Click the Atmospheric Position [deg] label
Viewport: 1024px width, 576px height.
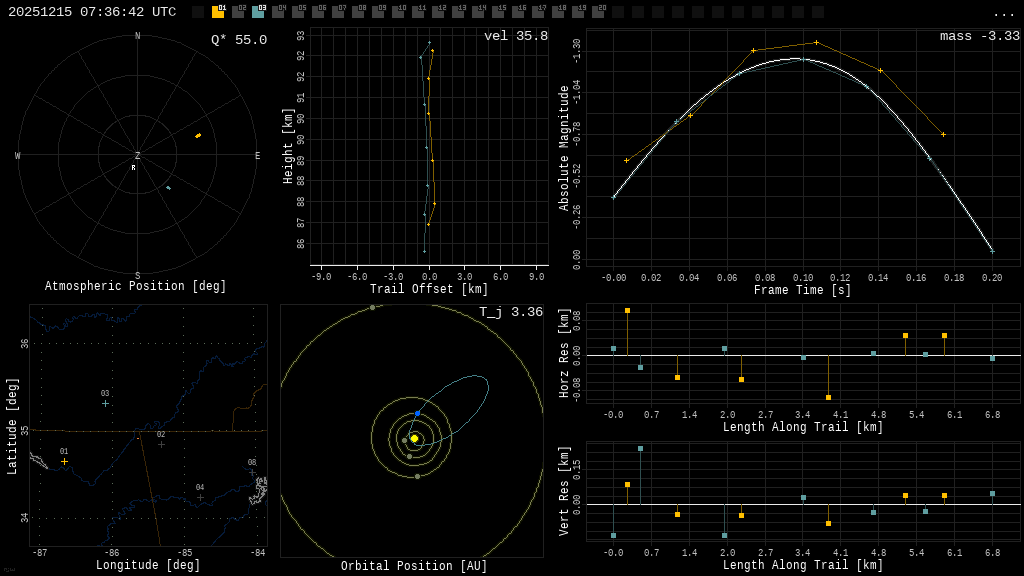pos(135,286)
